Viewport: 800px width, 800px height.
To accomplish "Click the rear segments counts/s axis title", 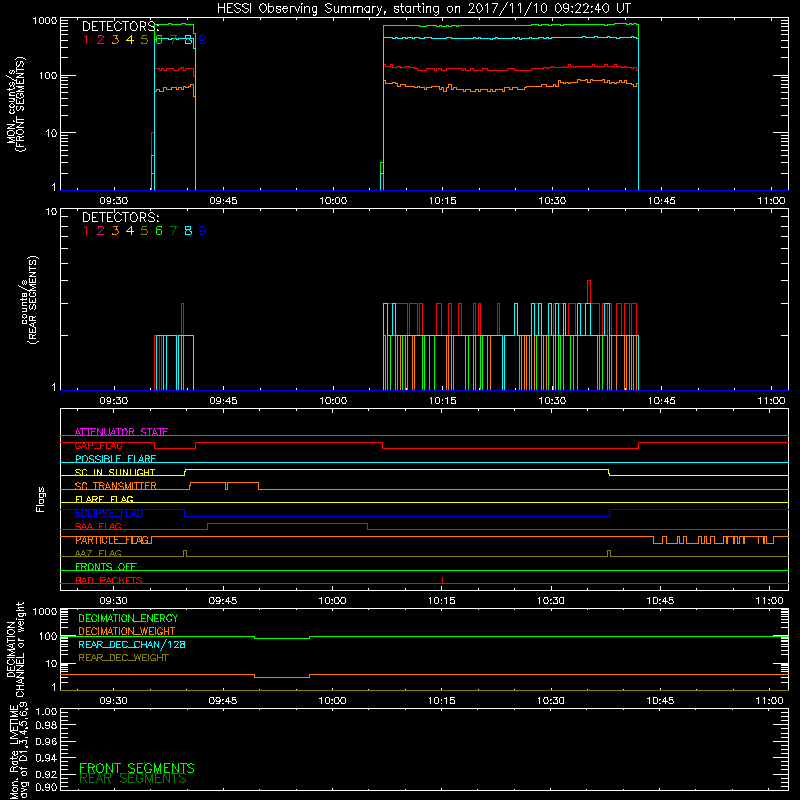I will point(29,300).
